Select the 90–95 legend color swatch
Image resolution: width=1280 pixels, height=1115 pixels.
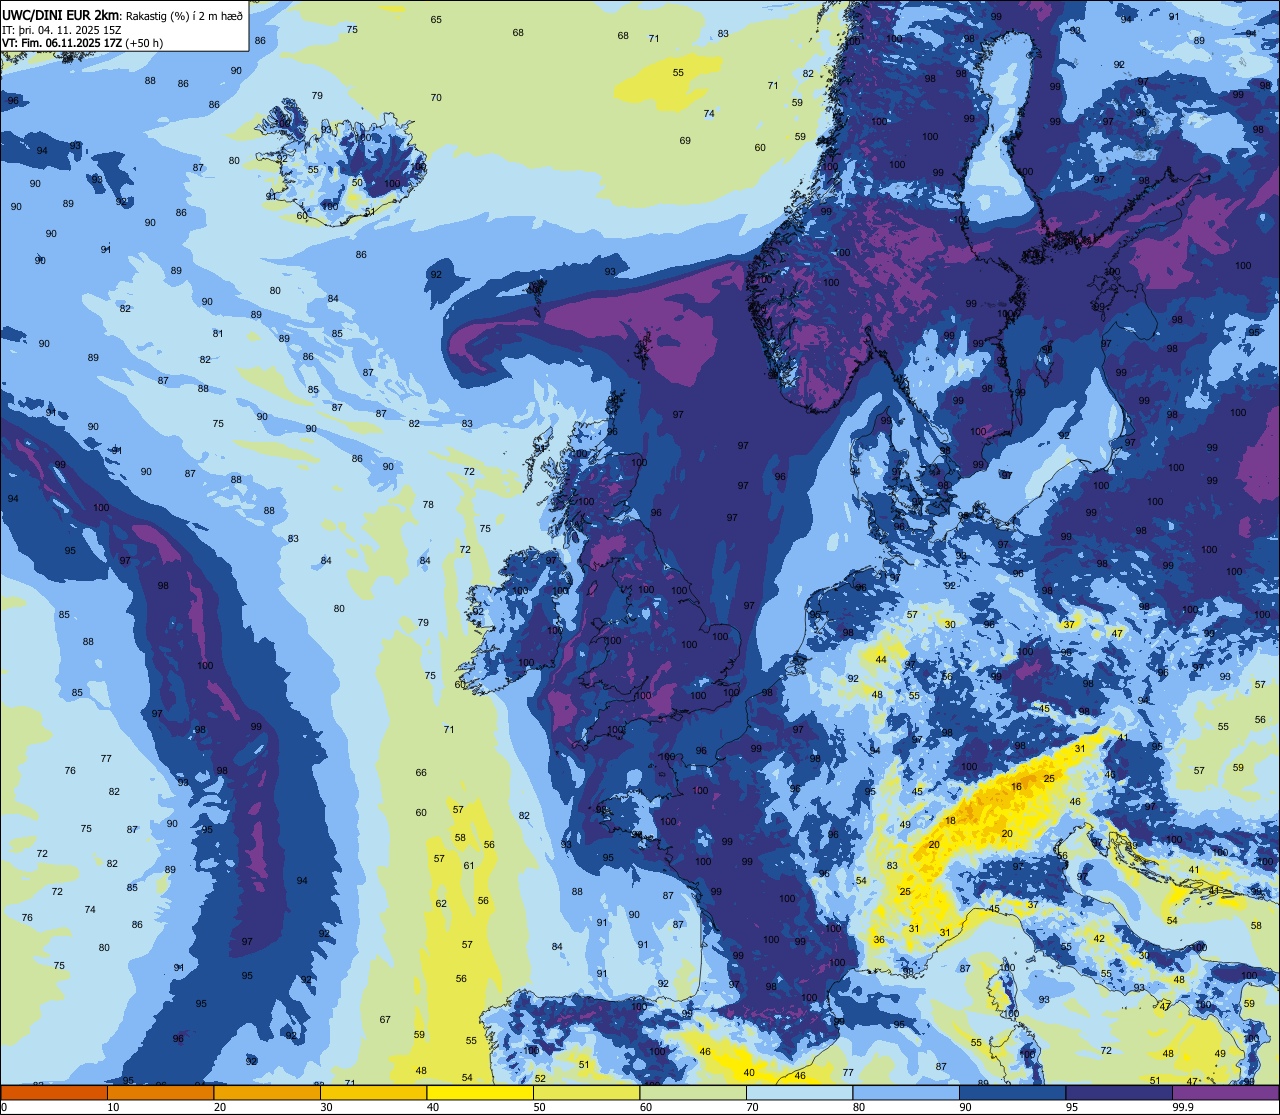point(1012,1092)
